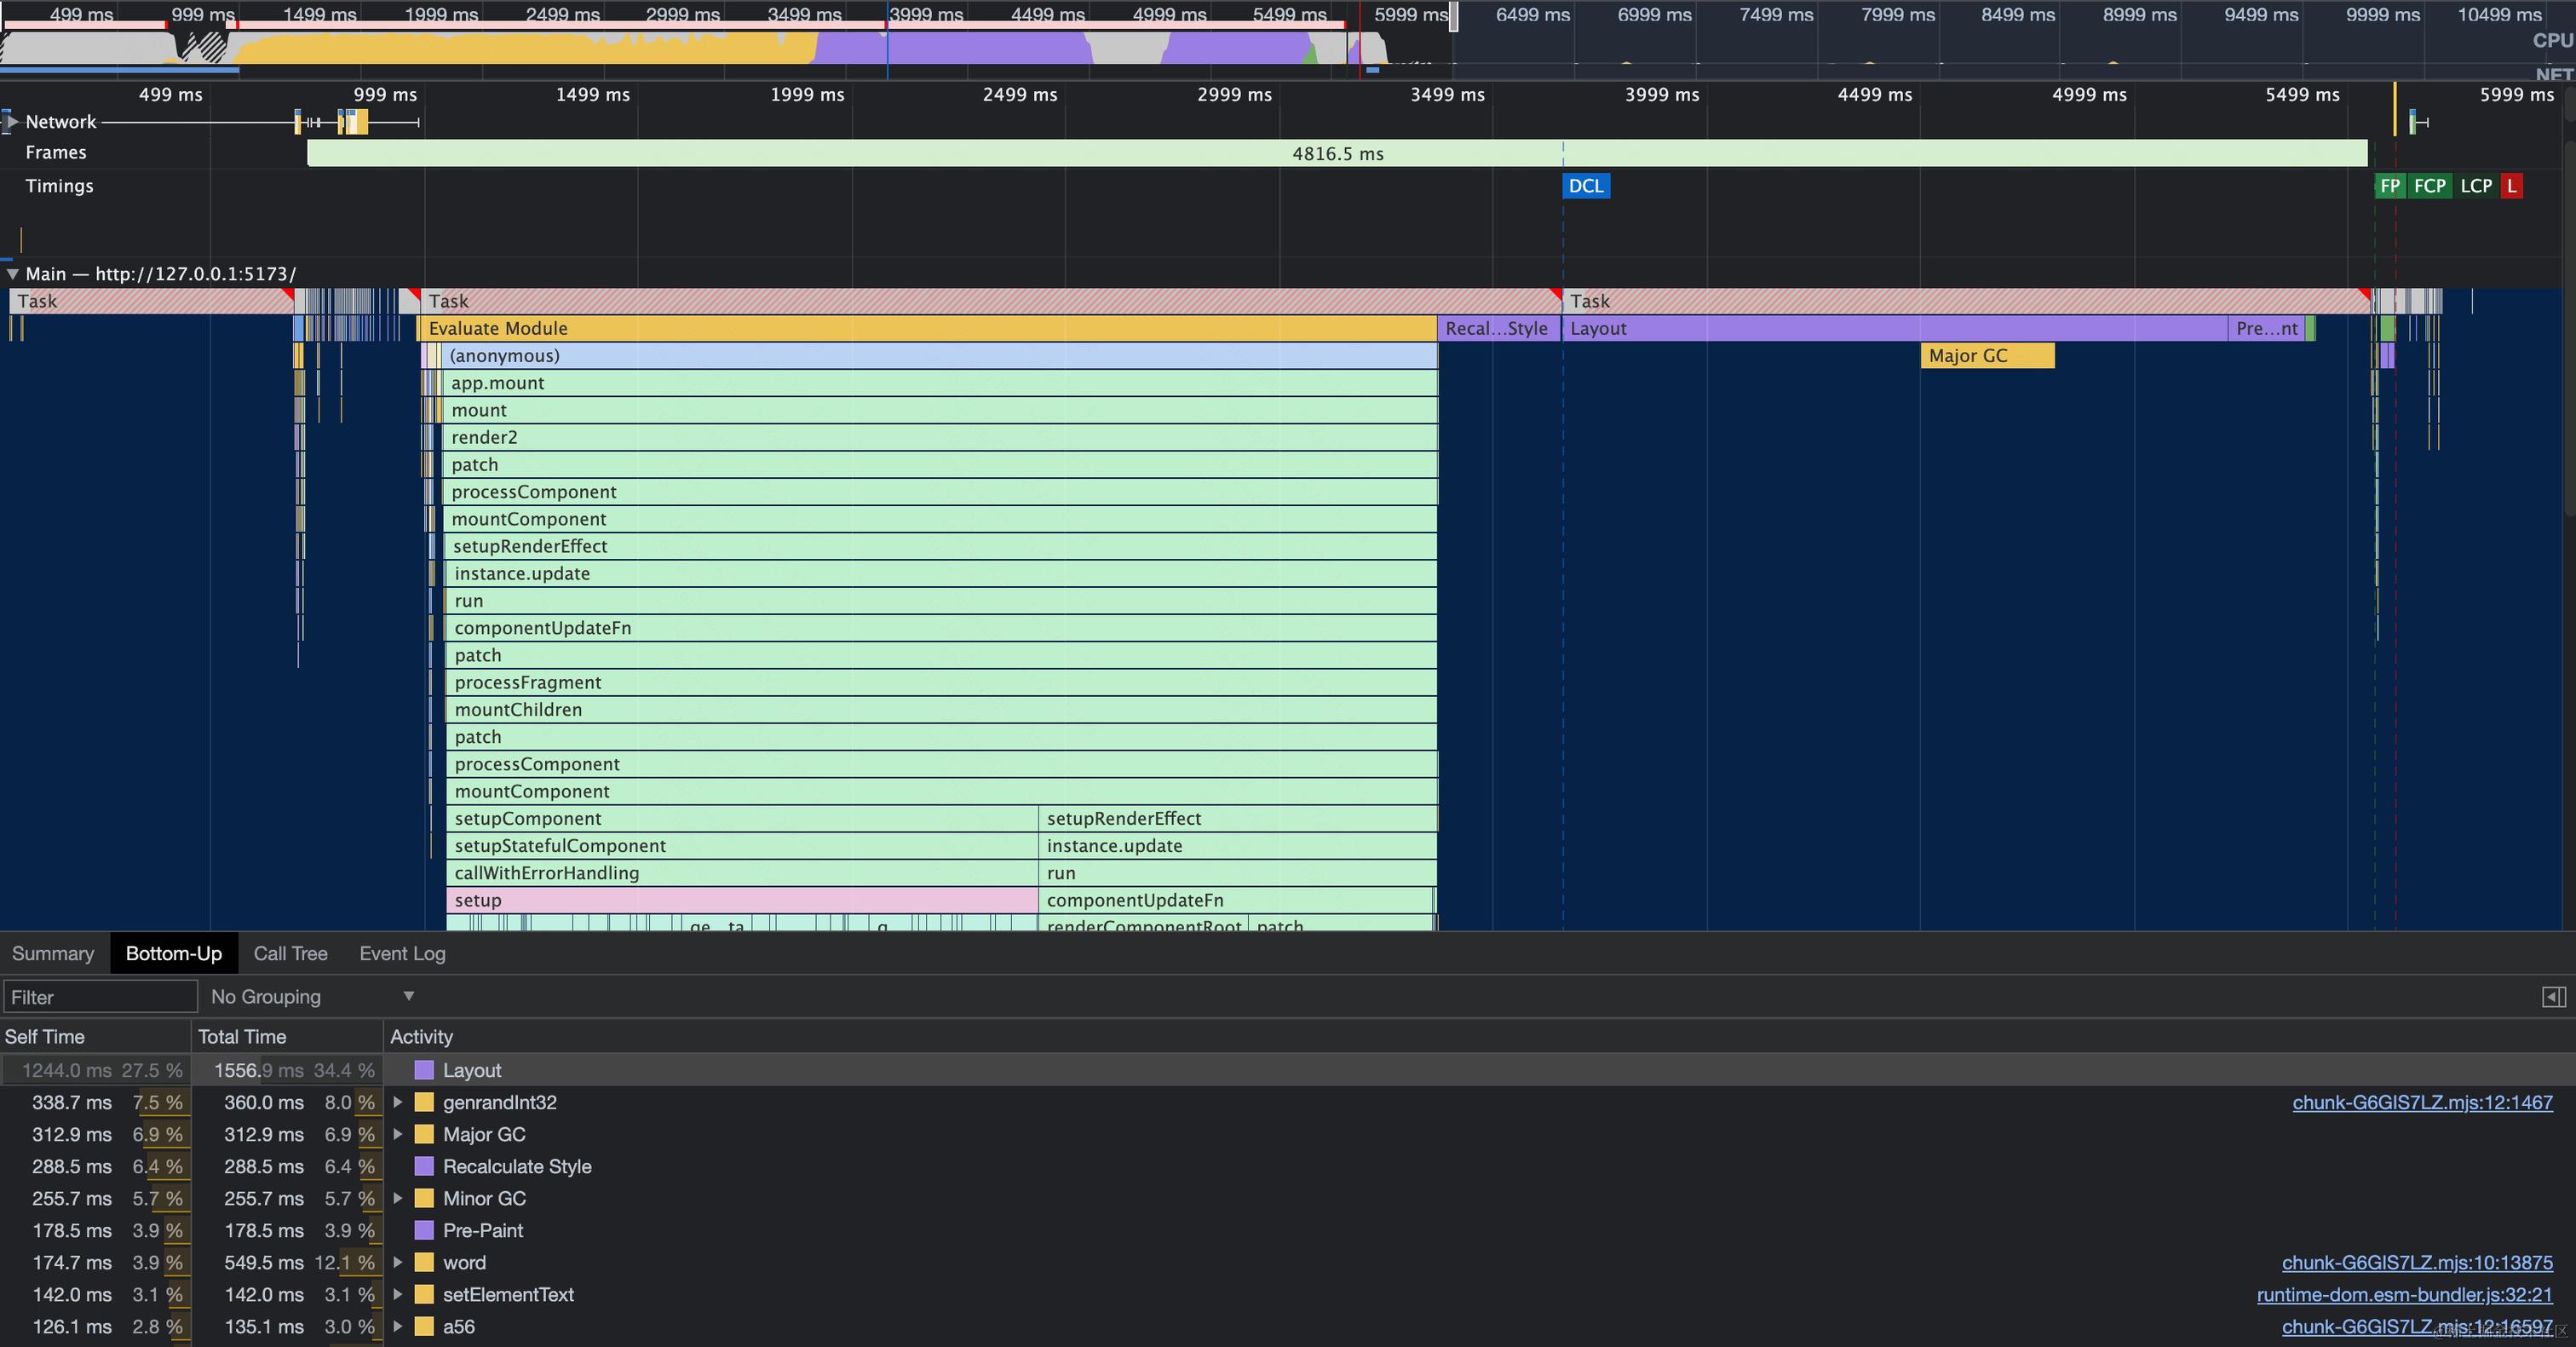Image resolution: width=2576 pixels, height=1347 pixels.
Task: Click the heaviest stack sidebar toggle icon
Action: pos(2553,997)
